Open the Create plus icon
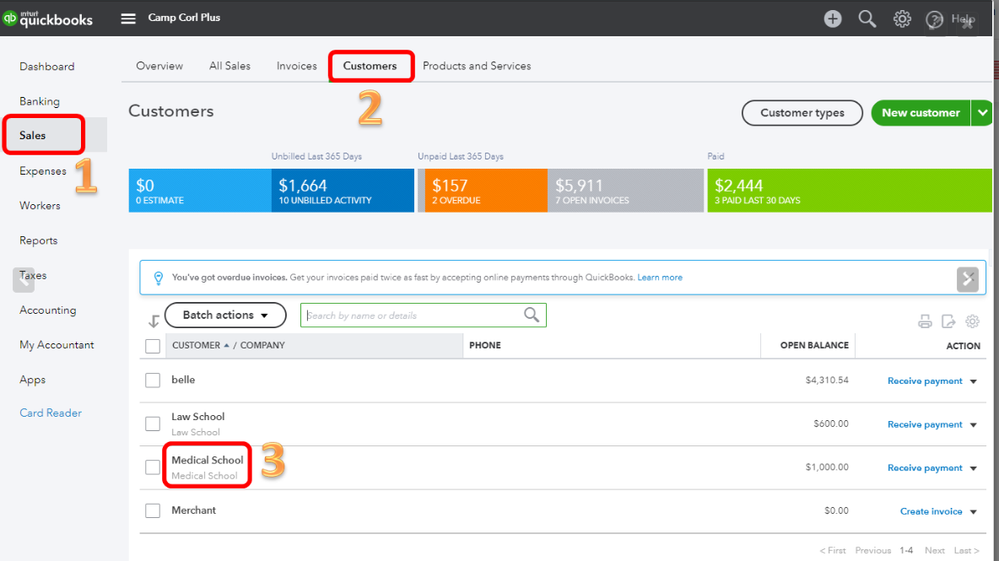999x561 pixels. tap(832, 18)
